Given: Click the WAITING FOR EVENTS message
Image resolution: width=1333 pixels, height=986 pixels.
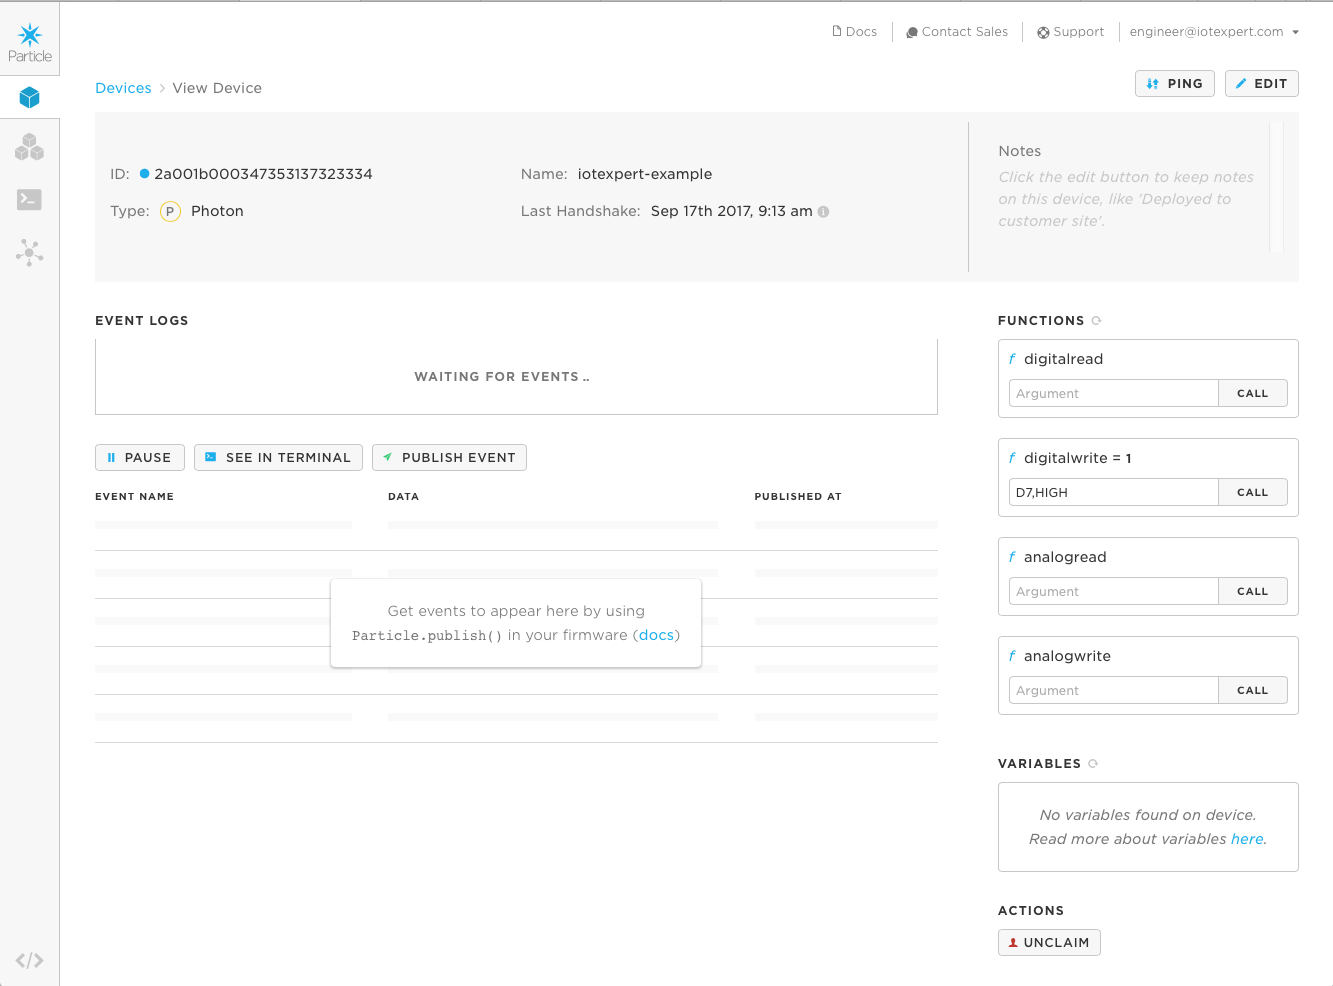Looking at the screenshot, I should [x=502, y=377].
